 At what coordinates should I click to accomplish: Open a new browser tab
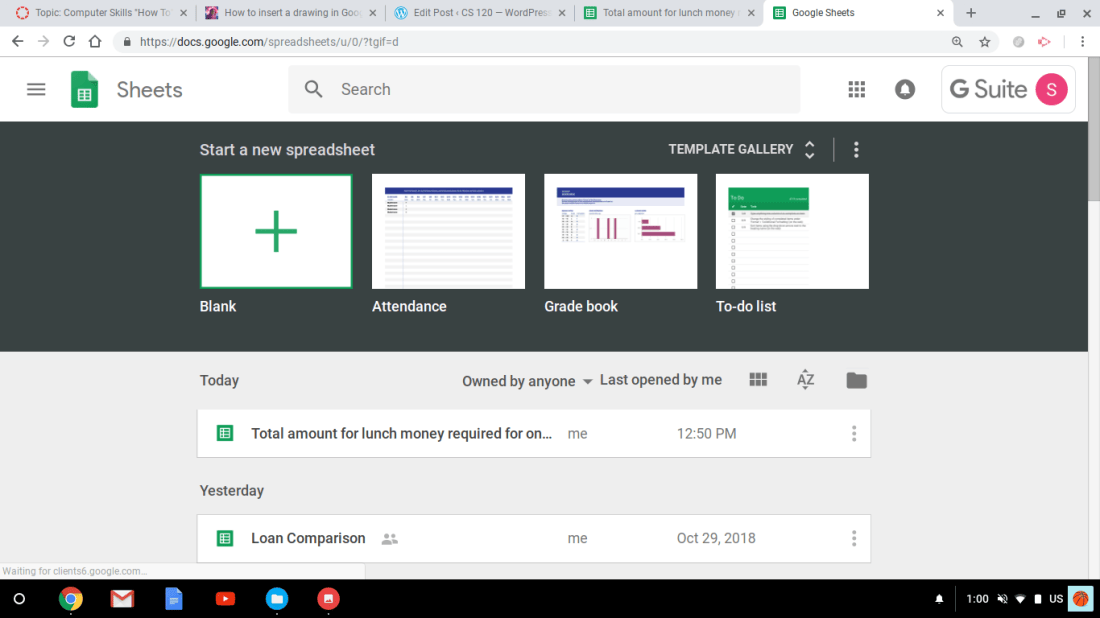pos(971,13)
